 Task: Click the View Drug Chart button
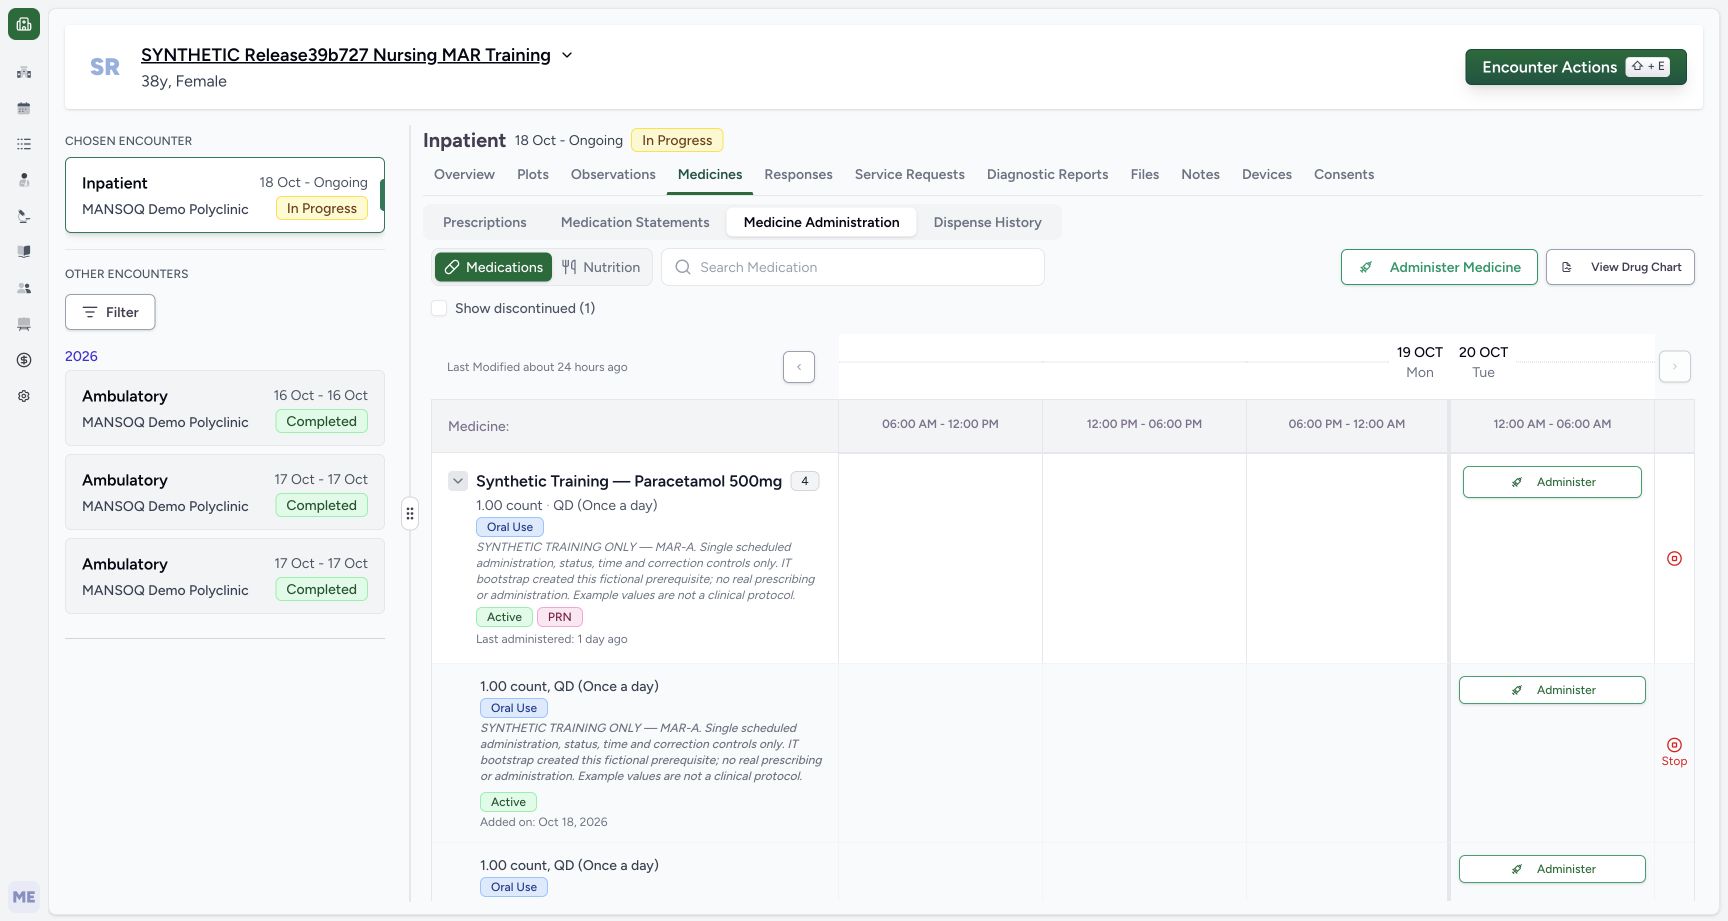(x=1620, y=267)
